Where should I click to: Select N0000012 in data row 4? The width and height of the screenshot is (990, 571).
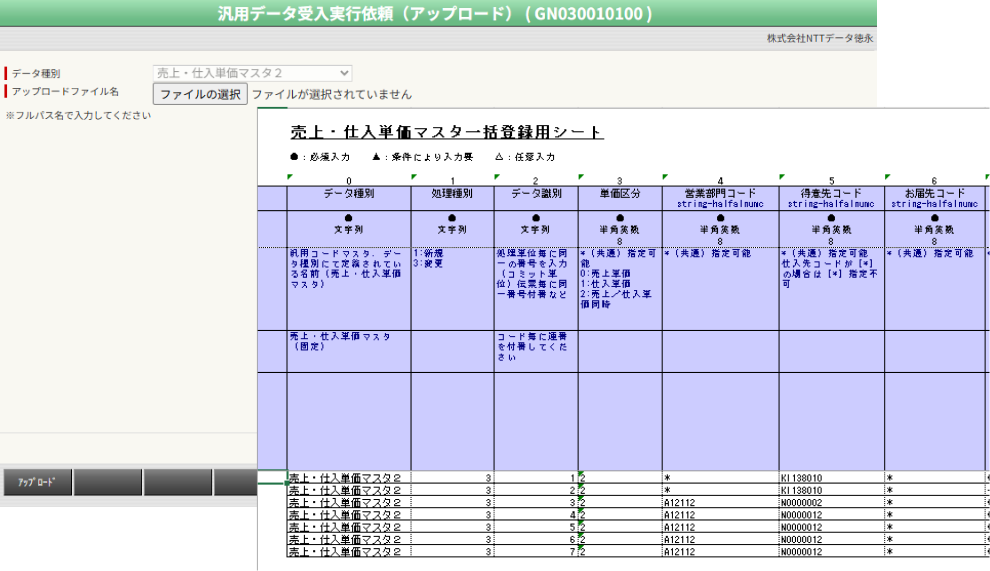832,515
